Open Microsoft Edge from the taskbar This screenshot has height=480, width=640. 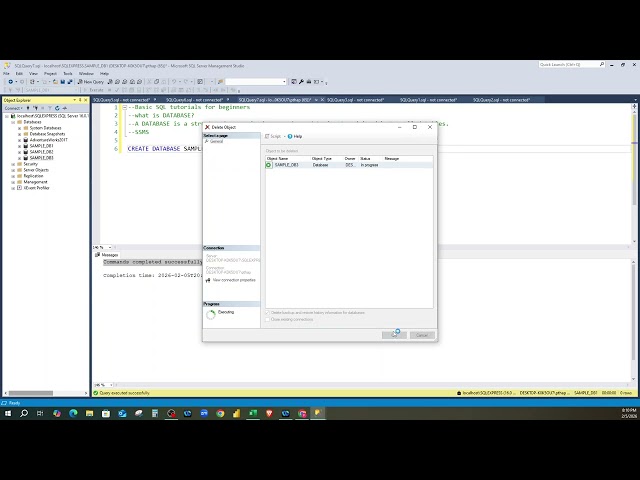pyautogui.click(x=73, y=413)
